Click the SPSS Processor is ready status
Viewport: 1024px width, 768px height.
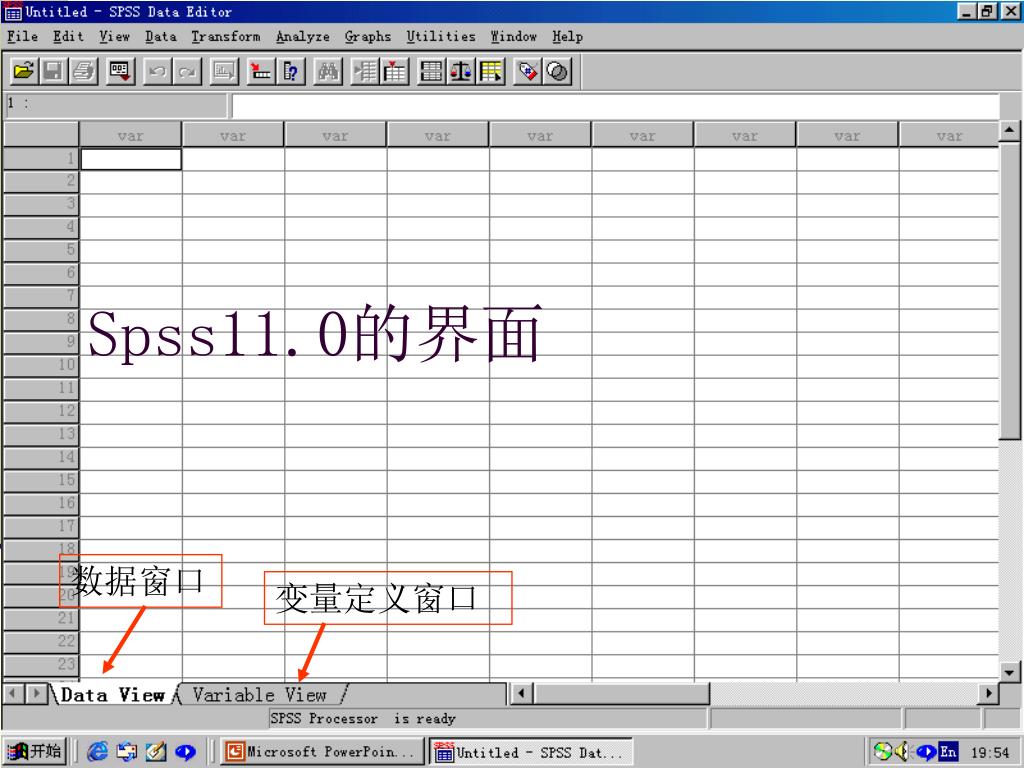click(x=362, y=719)
